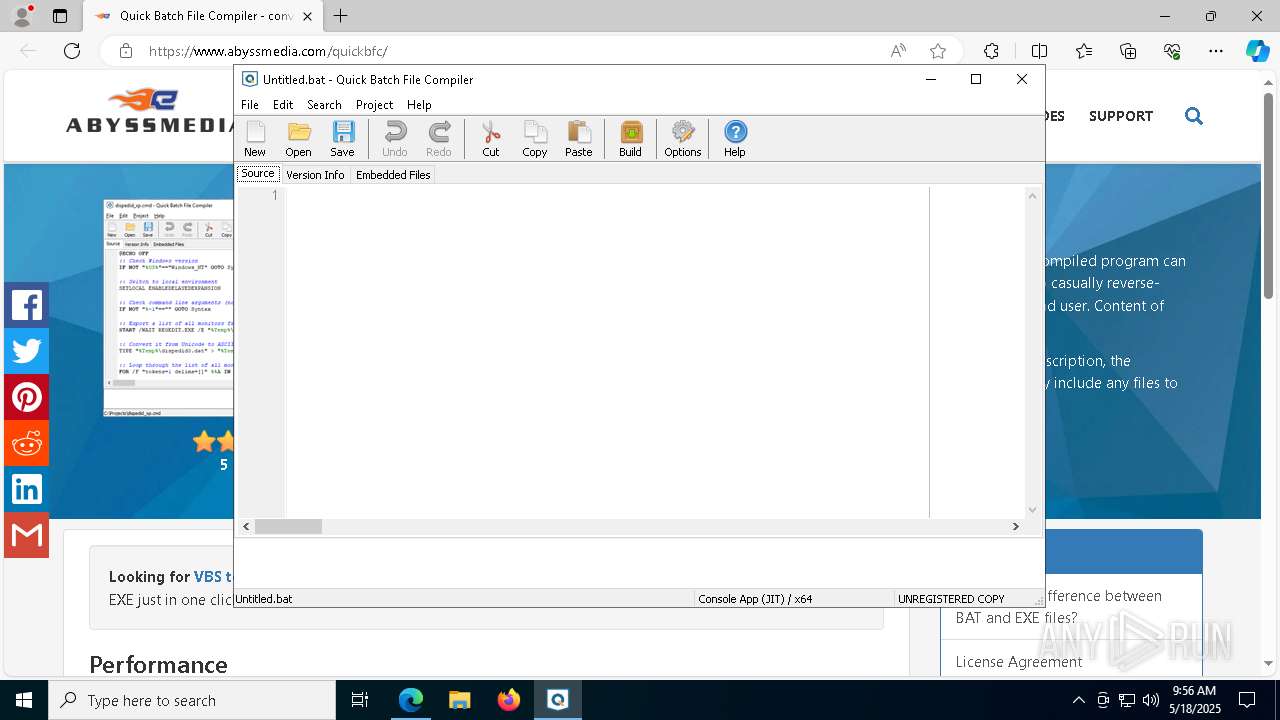Open a new browser tab
1280x720 pixels.
pyautogui.click(x=341, y=16)
